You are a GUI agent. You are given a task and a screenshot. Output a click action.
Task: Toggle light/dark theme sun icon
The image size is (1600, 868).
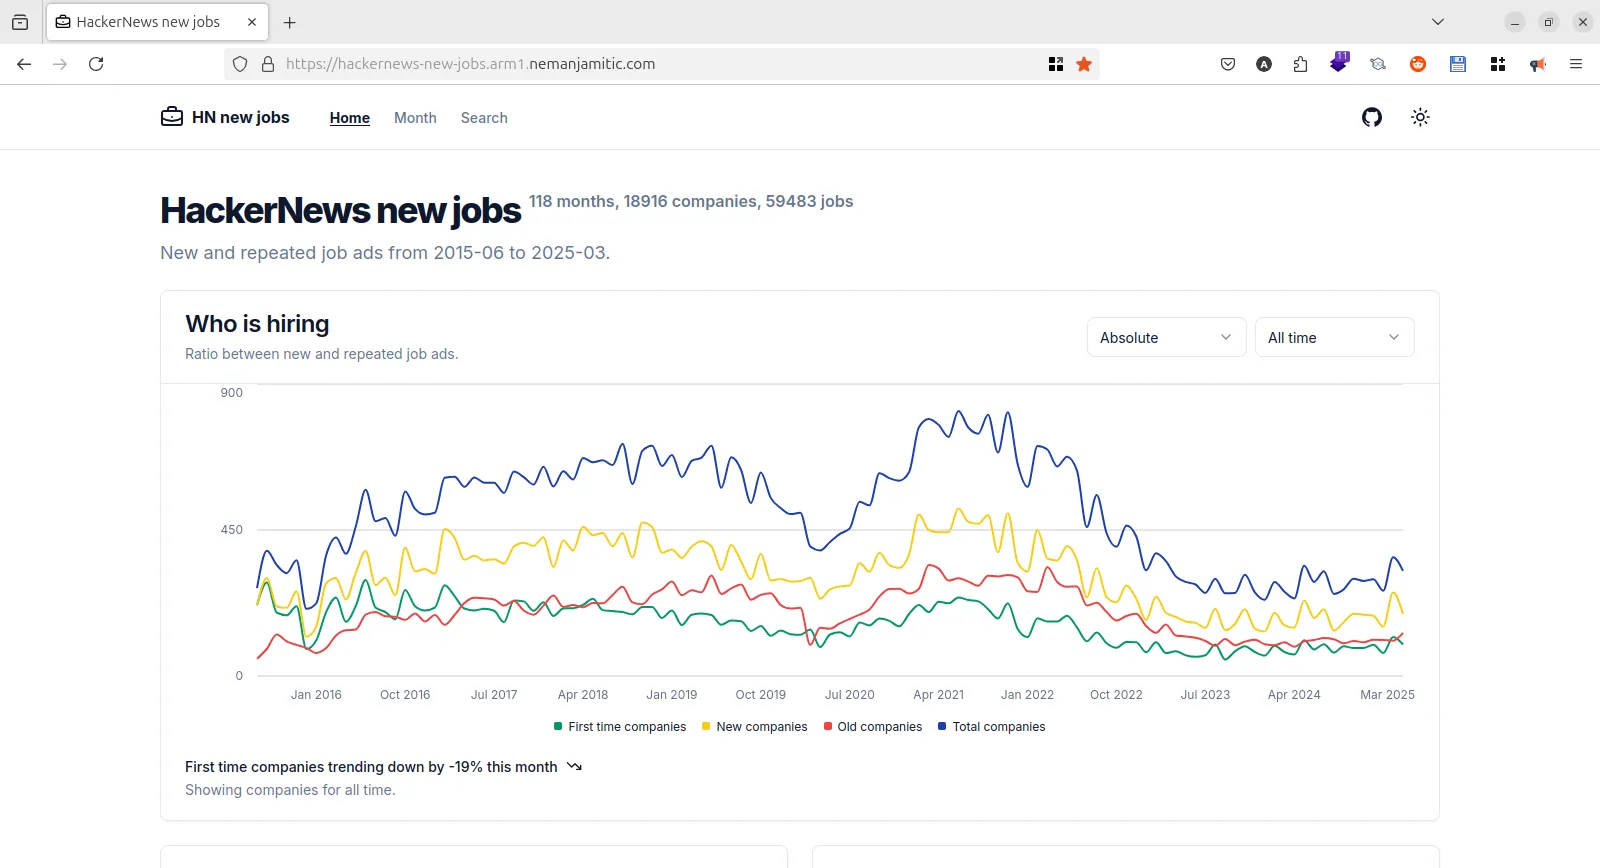(x=1419, y=117)
